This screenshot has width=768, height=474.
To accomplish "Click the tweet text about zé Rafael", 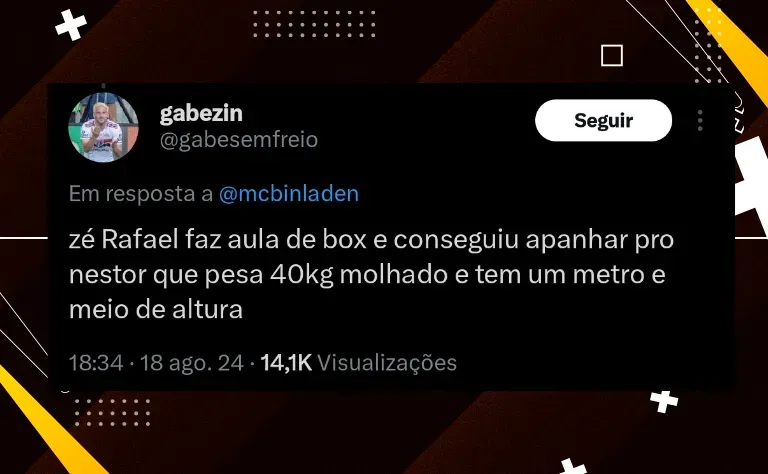I will [x=371, y=275].
